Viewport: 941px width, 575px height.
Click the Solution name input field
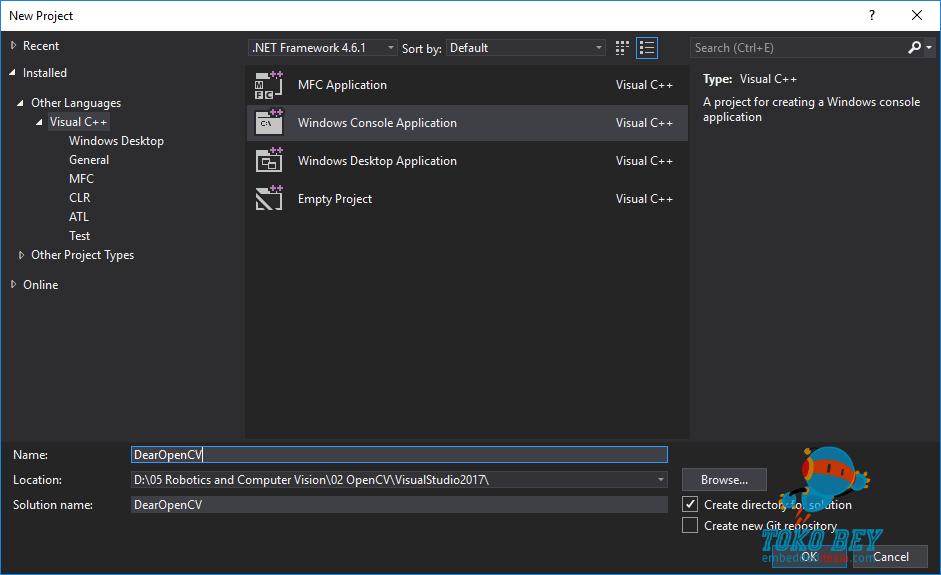399,504
